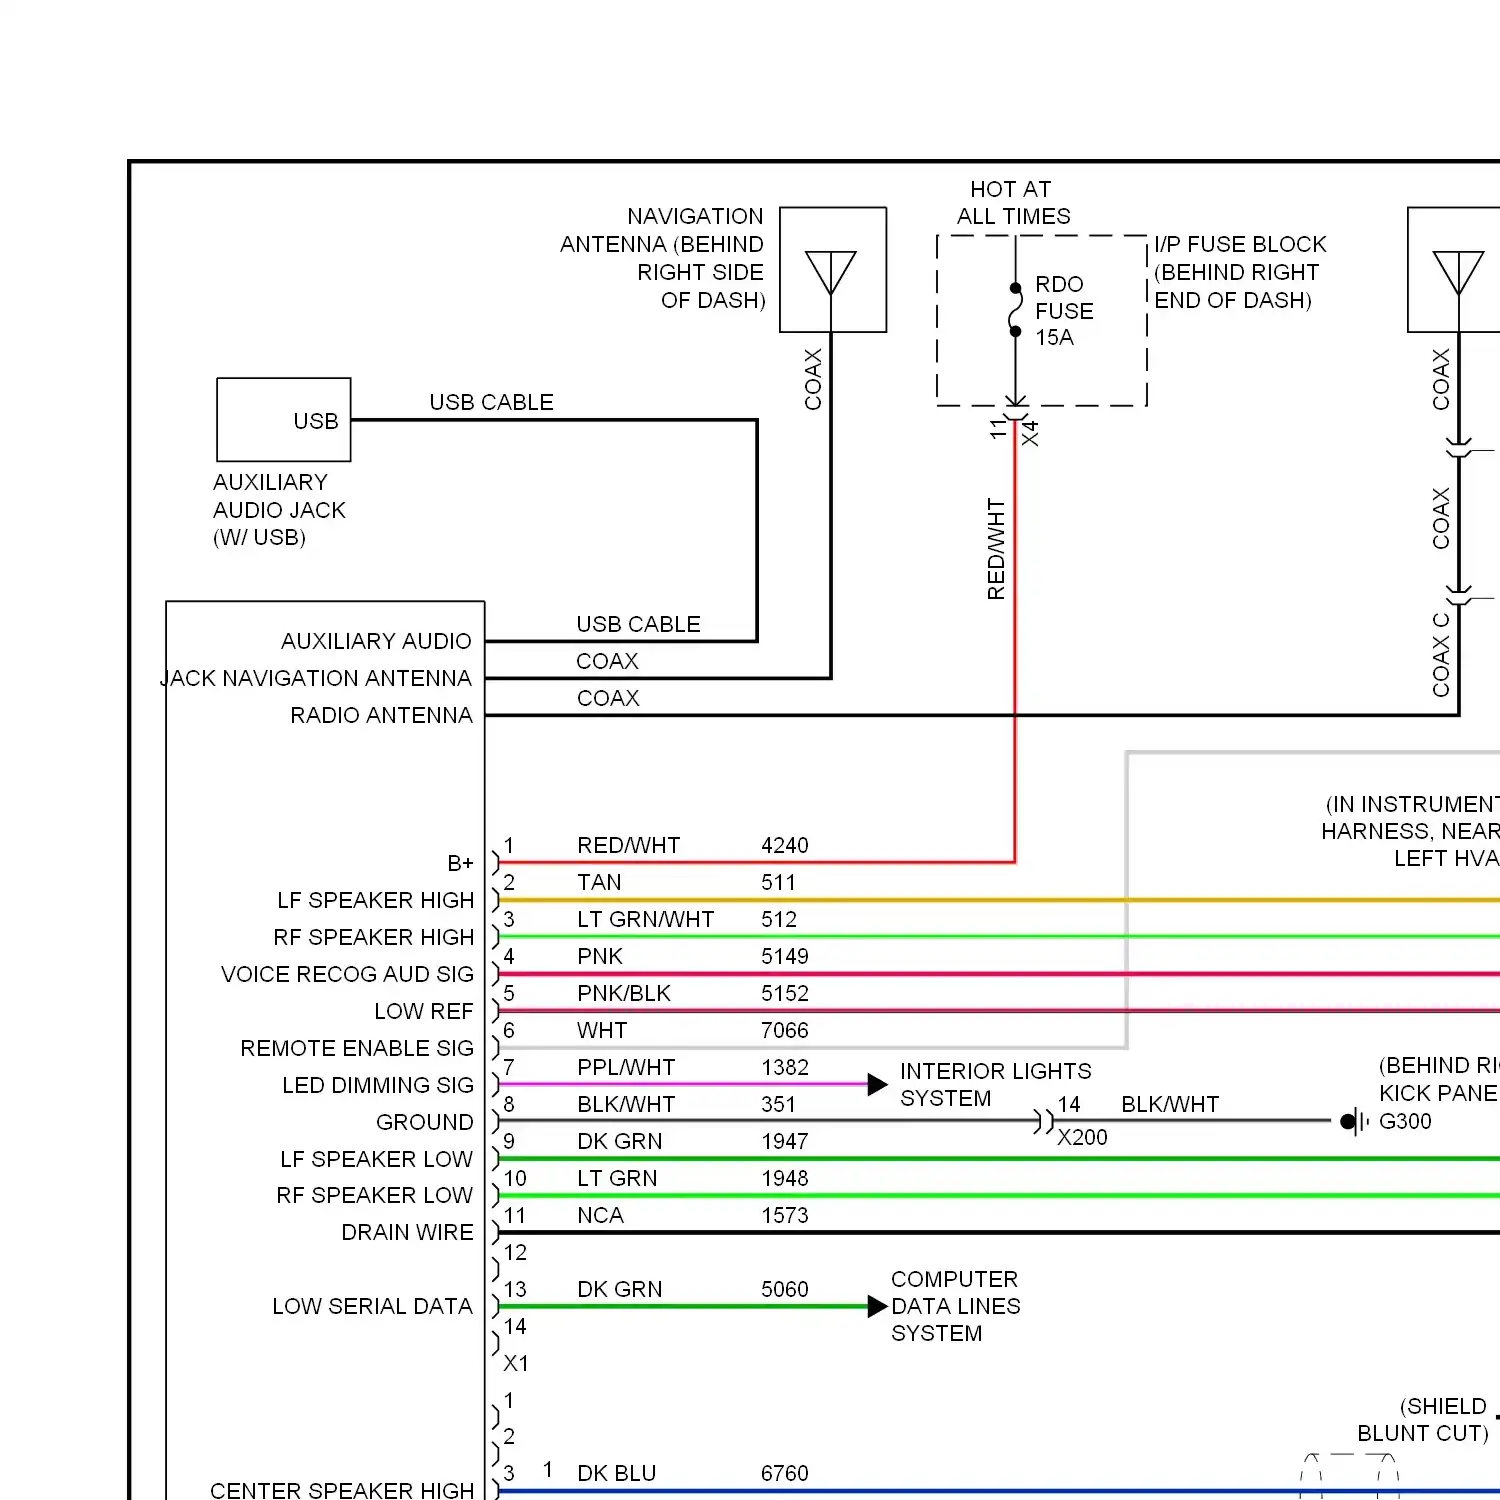Click circuit number 4240
The image size is (1500, 1500).
pyautogui.click(x=784, y=845)
